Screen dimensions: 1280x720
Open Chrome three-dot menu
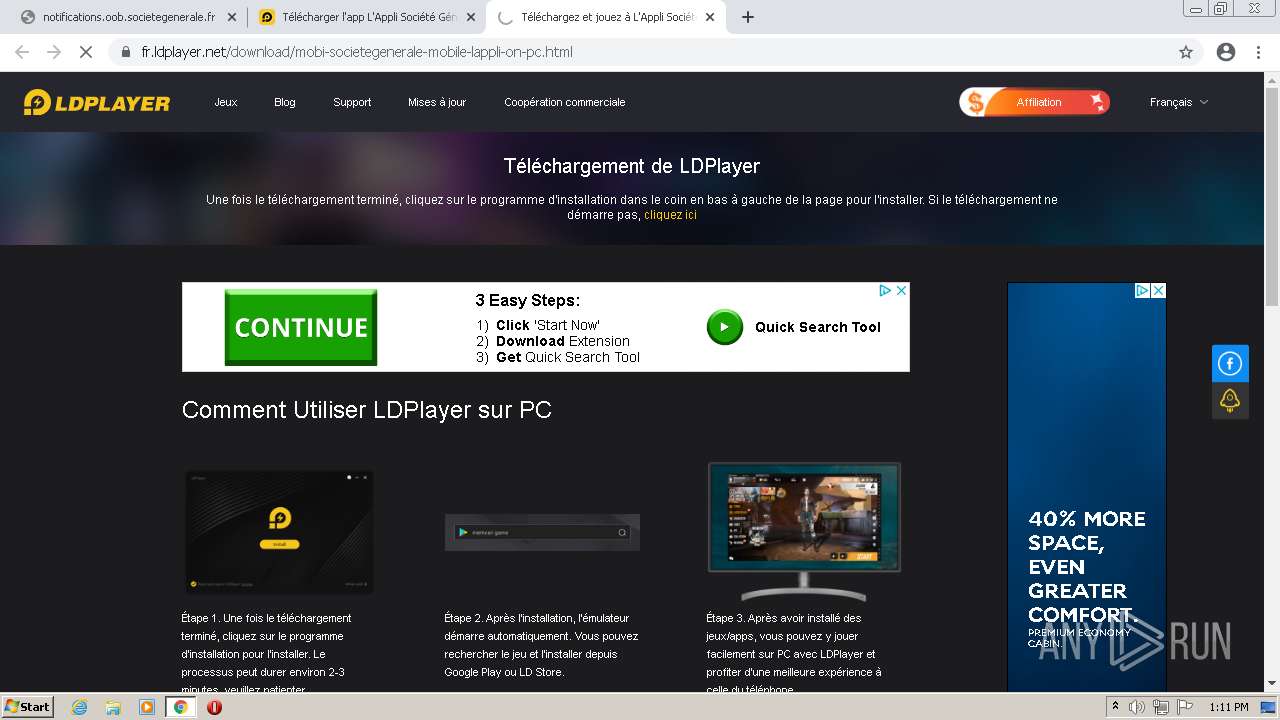point(1258,52)
